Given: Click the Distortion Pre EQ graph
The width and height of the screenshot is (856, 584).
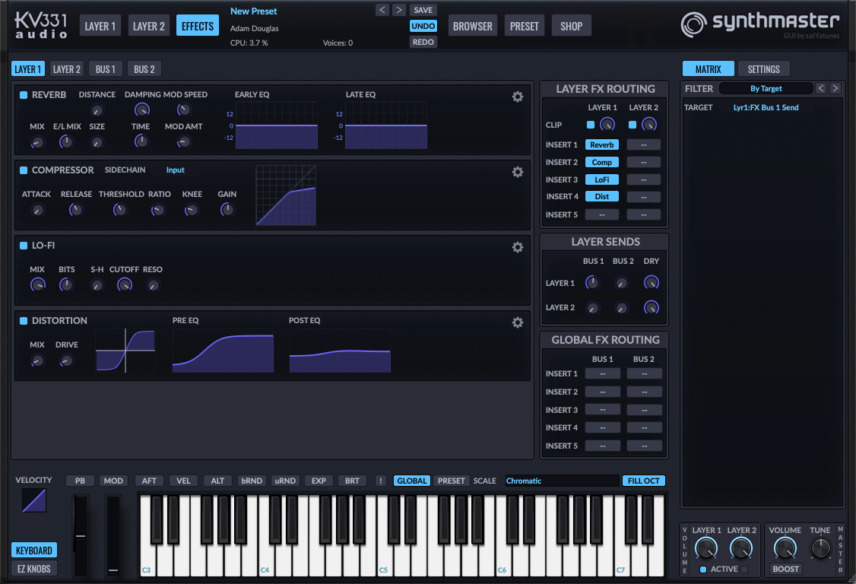Looking at the screenshot, I should click(223, 350).
